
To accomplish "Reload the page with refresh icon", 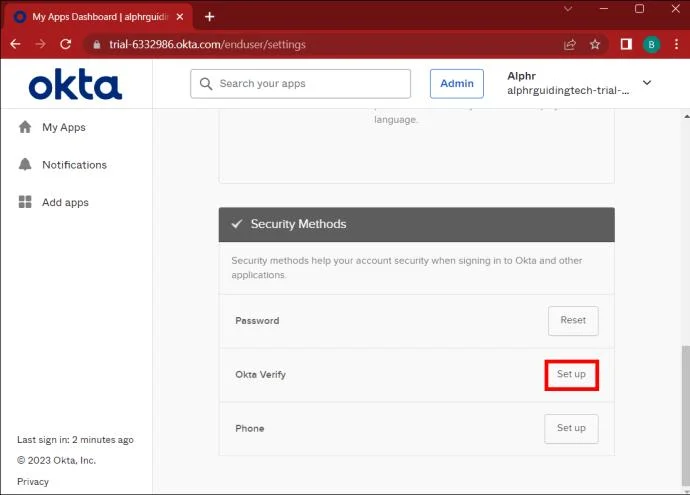I will (x=66, y=44).
